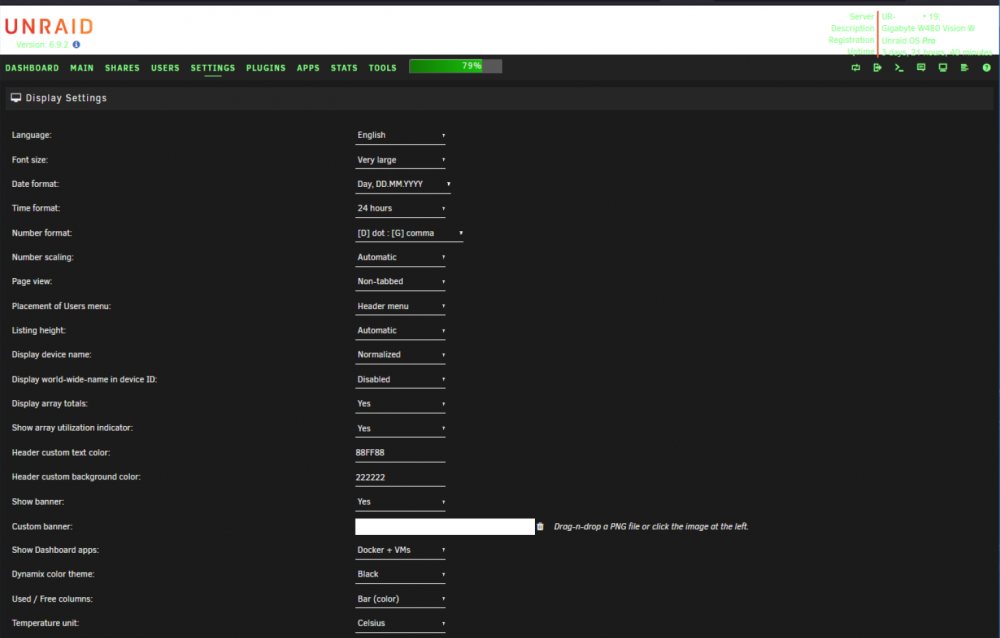This screenshot has width=1000, height=638.
Task: Click the Custom banner label
Action: (x=42, y=527)
